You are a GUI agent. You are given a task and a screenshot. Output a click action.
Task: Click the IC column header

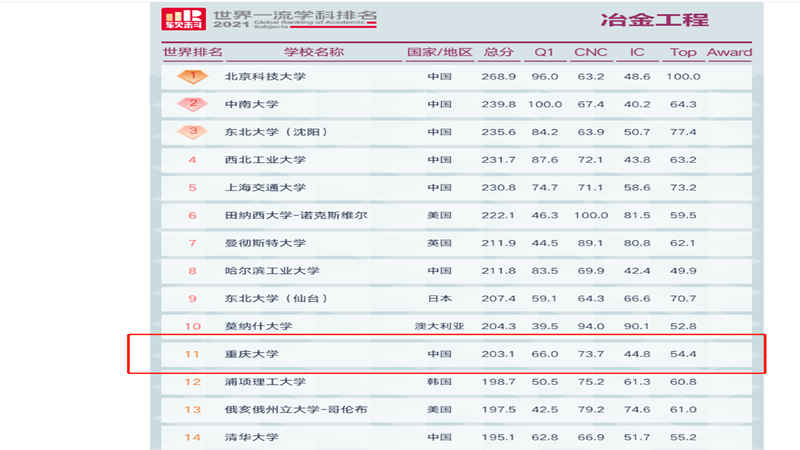[x=637, y=52]
